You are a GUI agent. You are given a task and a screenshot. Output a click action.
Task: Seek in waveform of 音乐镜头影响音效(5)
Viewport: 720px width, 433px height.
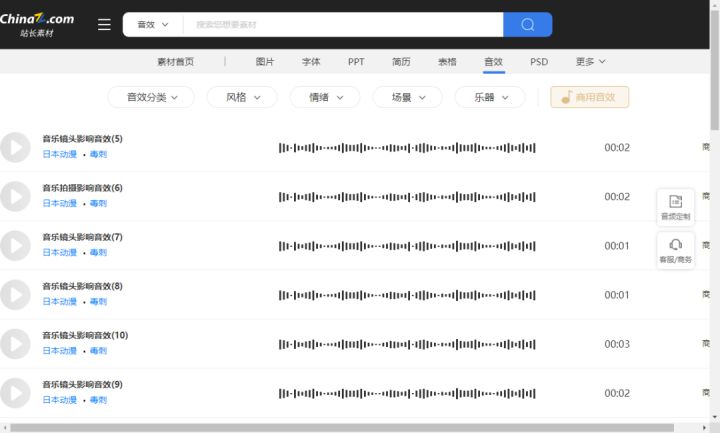click(407, 148)
